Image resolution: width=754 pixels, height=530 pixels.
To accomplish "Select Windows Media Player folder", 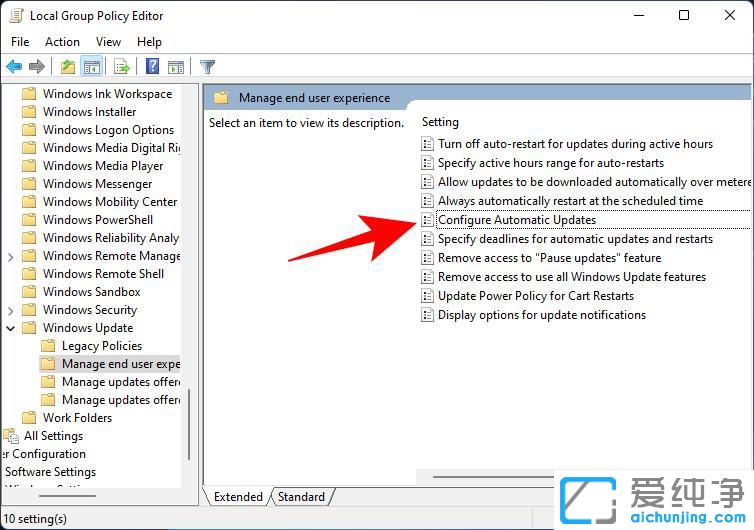I will tap(103, 166).
